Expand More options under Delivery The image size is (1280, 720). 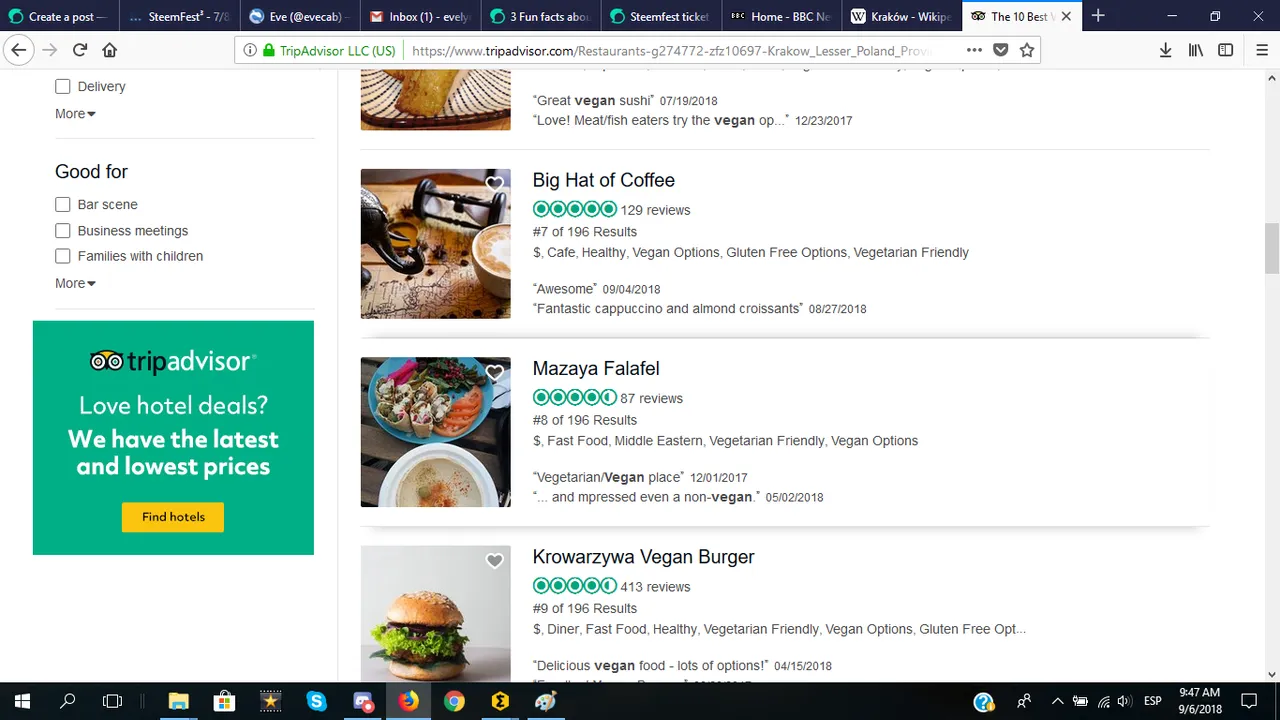[x=75, y=114]
